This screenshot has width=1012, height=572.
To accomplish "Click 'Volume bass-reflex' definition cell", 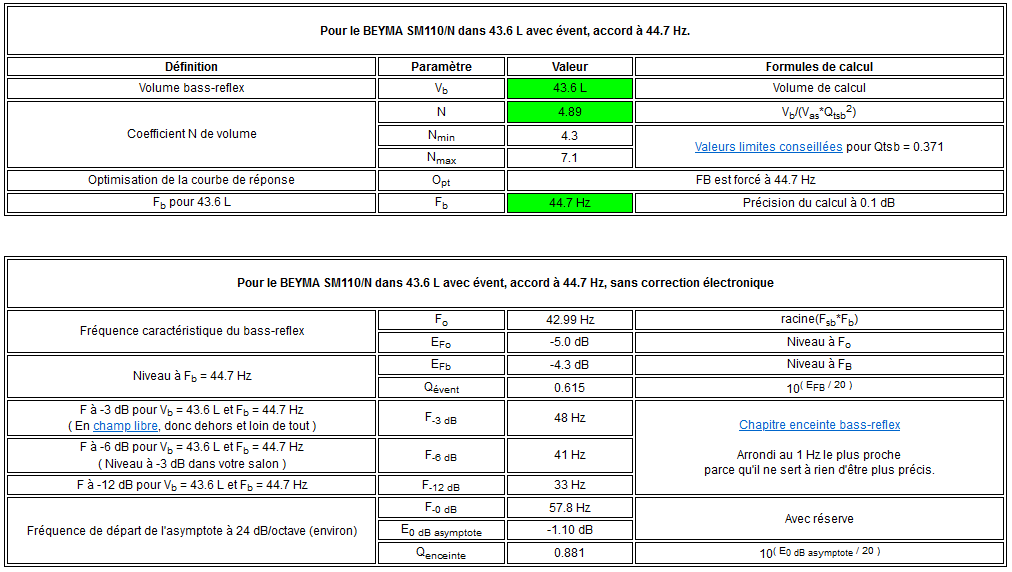I will point(191,88).
